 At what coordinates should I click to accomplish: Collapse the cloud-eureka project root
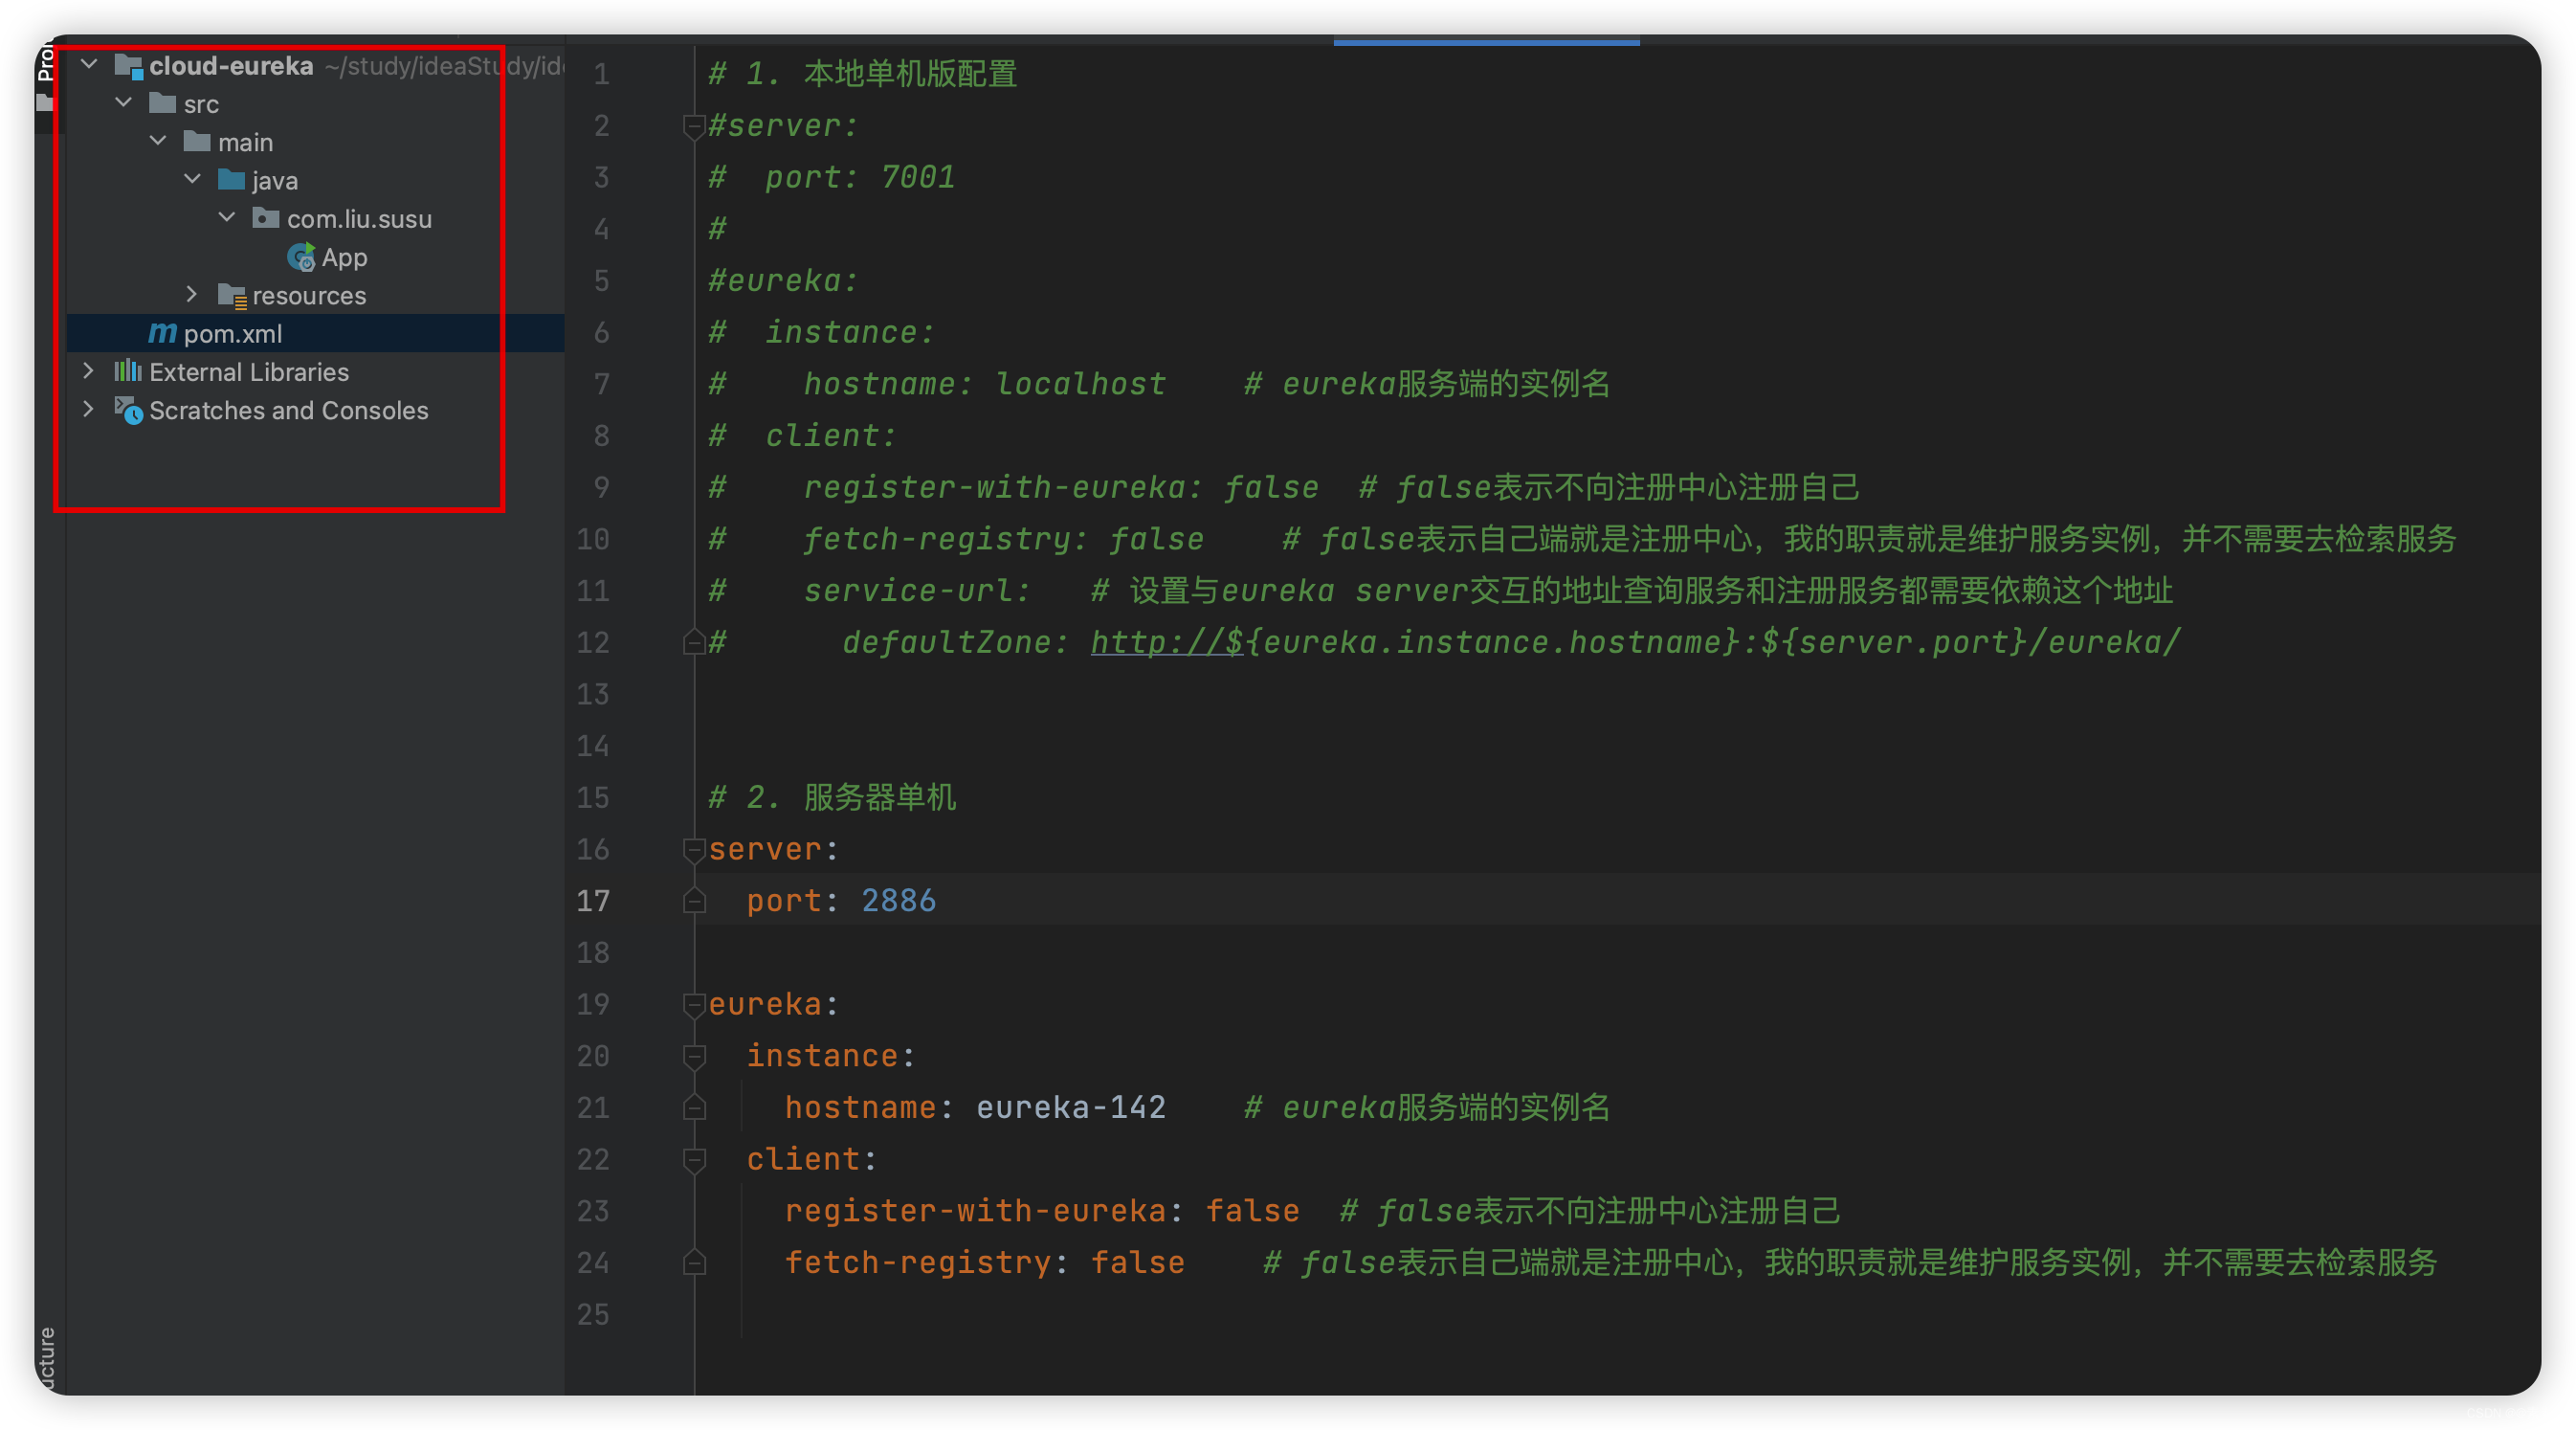click(89, 65)
